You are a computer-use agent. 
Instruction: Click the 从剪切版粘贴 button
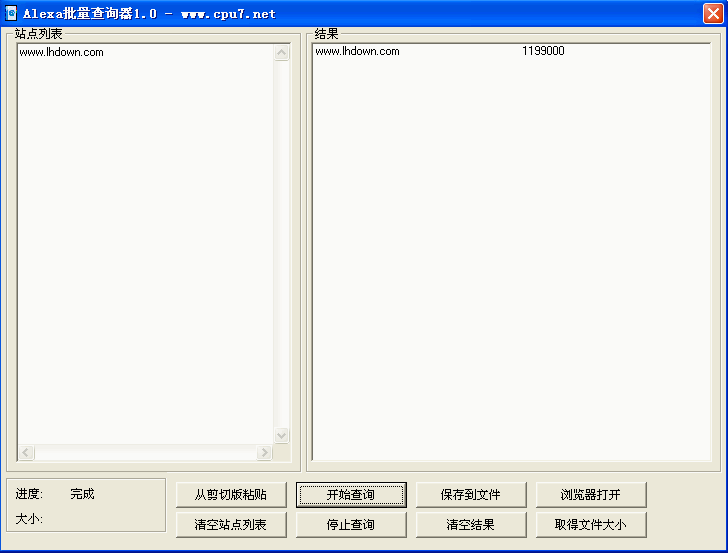(x=231, y=494)
